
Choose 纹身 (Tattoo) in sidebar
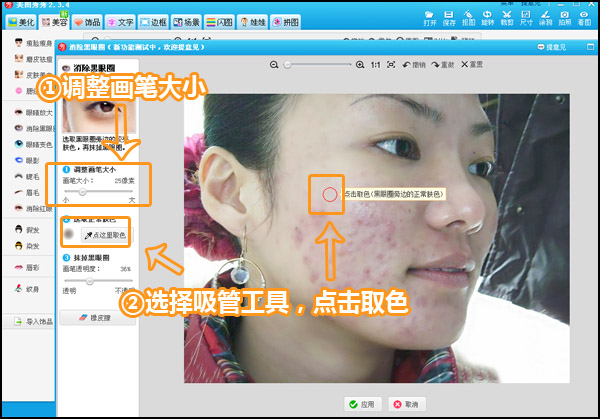[x=27, y=289]
